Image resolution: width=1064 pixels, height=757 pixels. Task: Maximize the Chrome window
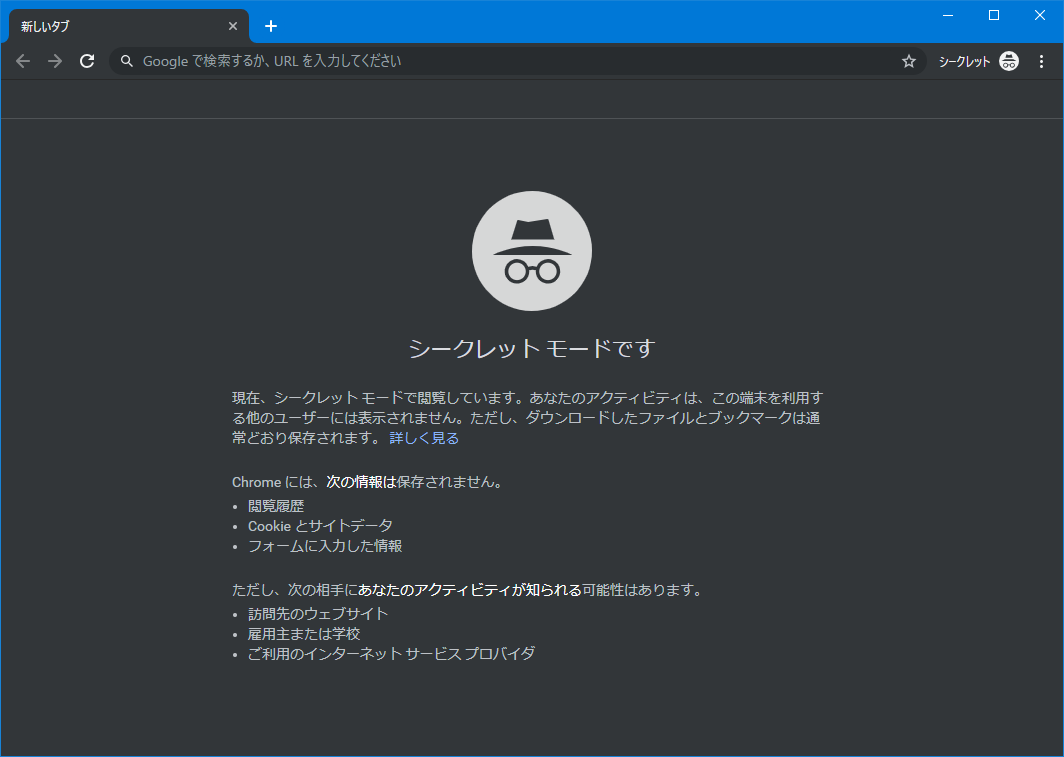tap(993, 14)
